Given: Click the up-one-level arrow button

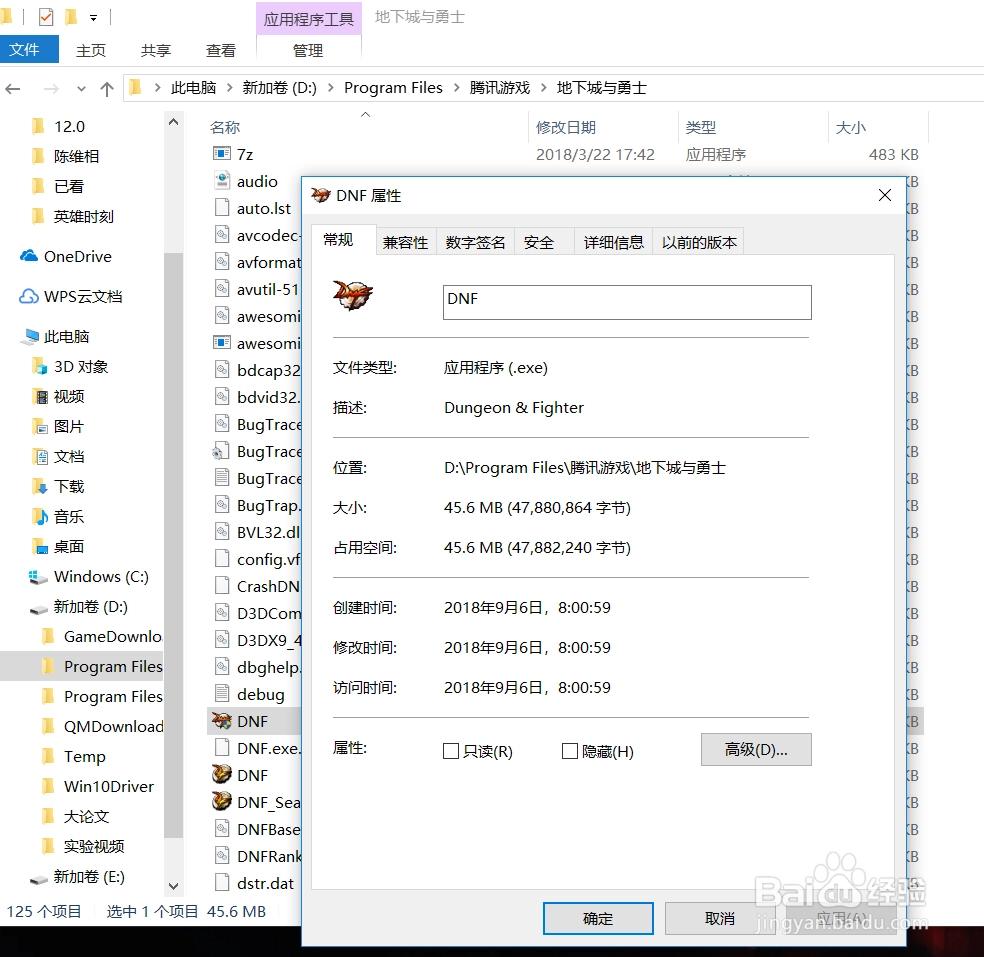Looking at the screenshot, I should click(107, 89).
